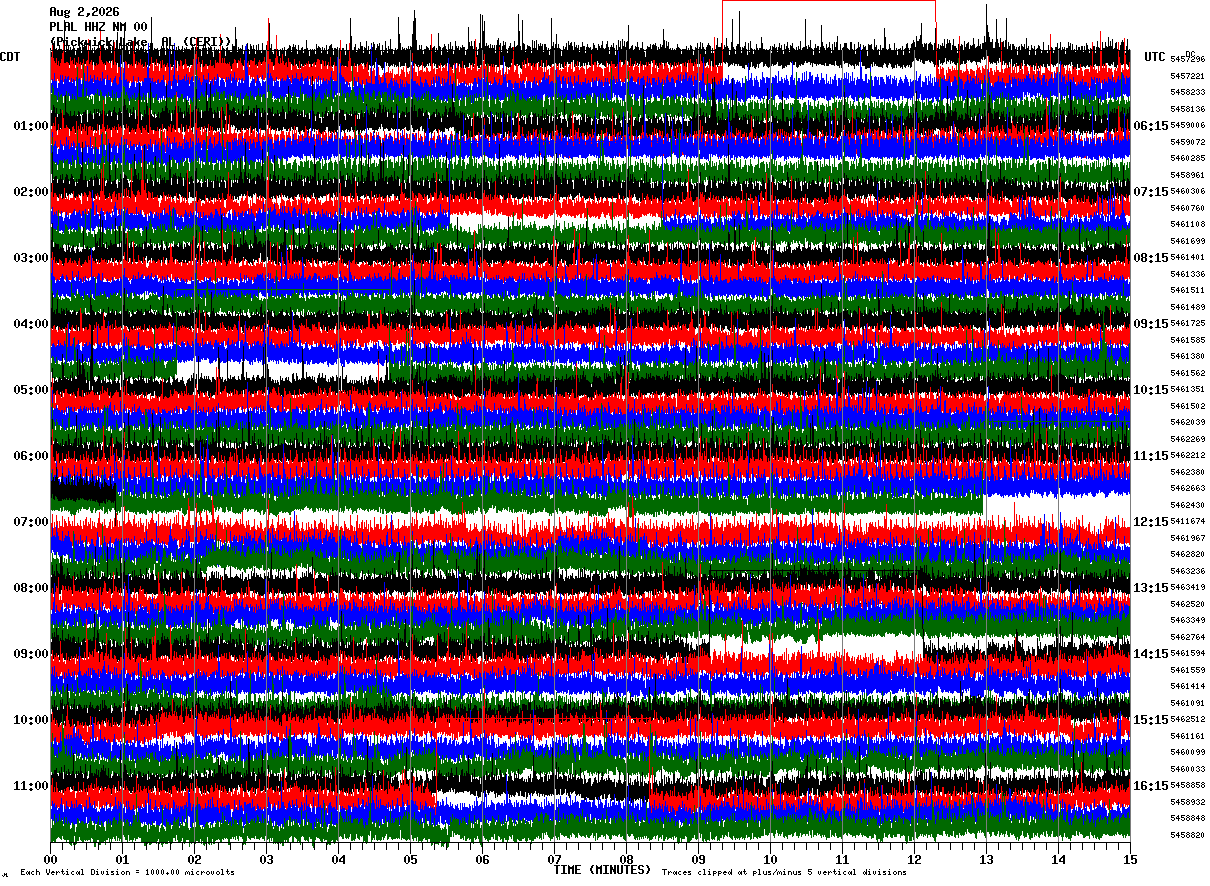Click the DC offset value "5459072"
This screenshot has width=1210, height=886.
pos(1187,142)
